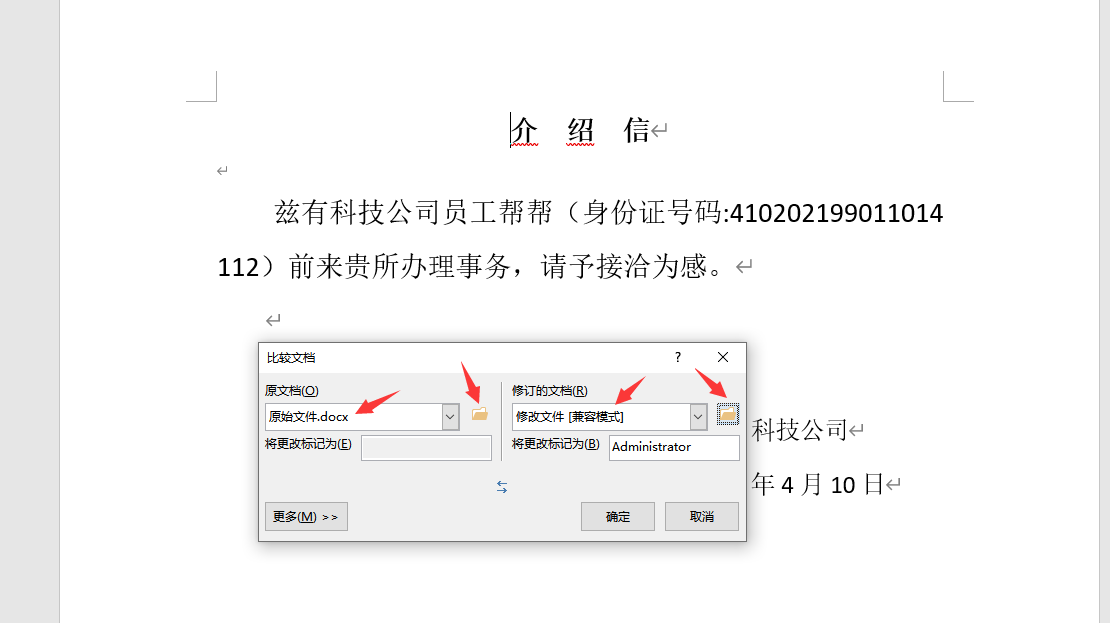This screenshot has height=623, width=1110.
Task: Browse for the original document with the folder icon
Action: pyautogui.click(x=480, y=414)
